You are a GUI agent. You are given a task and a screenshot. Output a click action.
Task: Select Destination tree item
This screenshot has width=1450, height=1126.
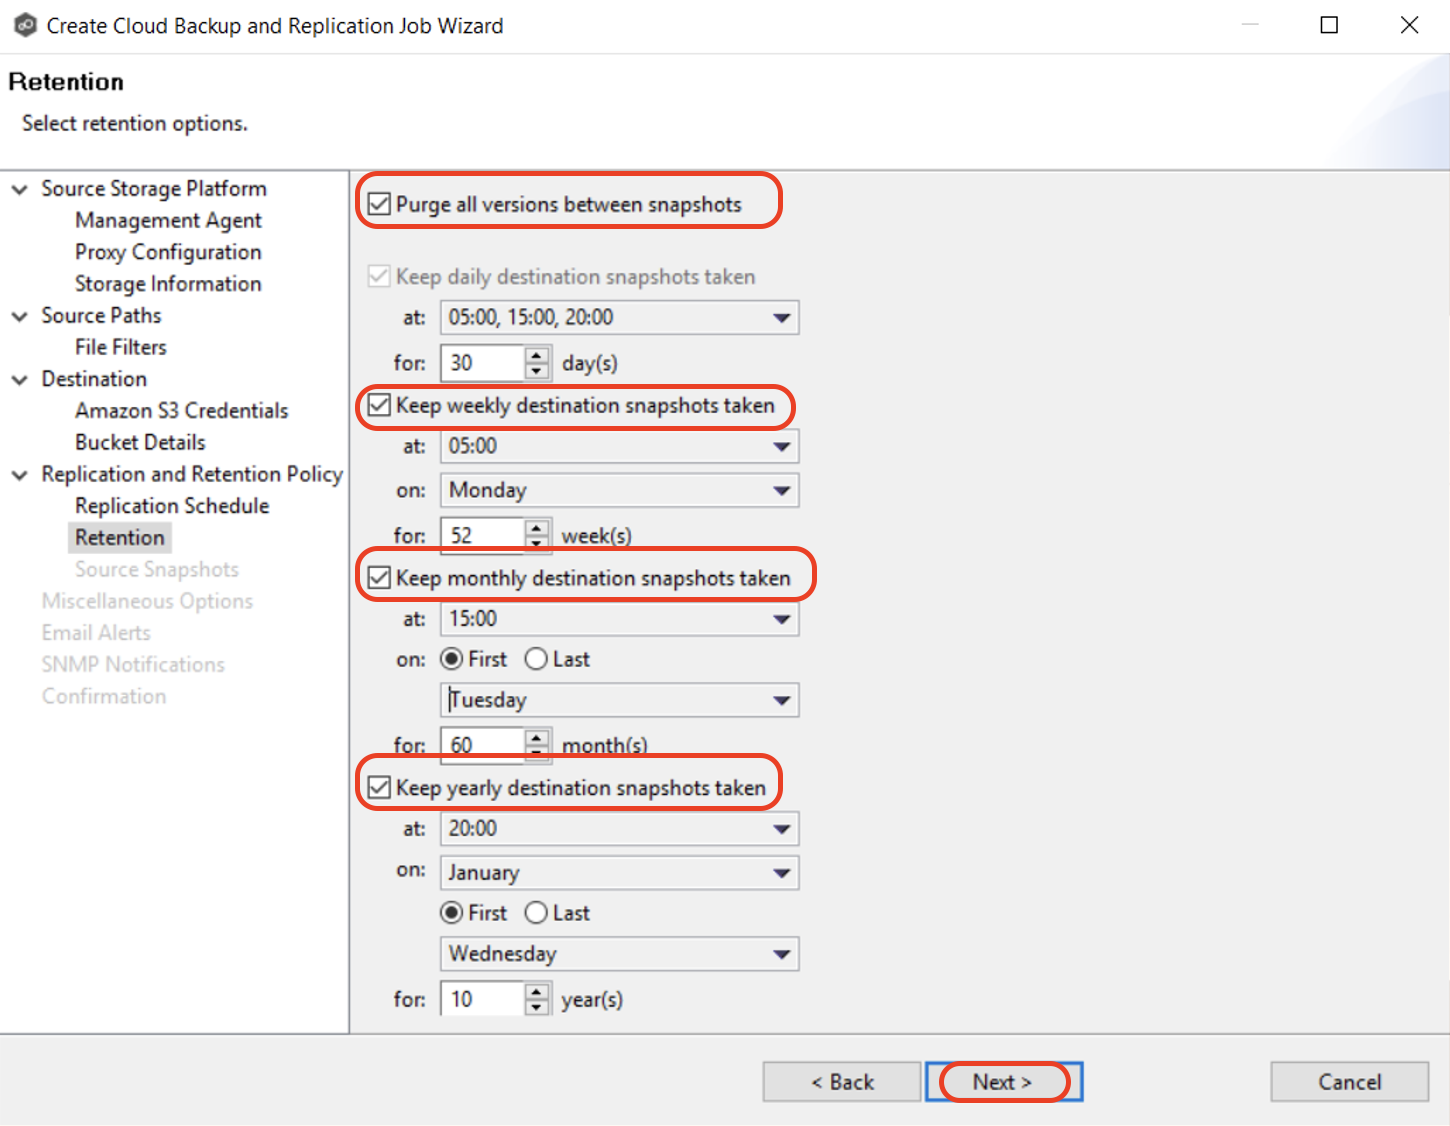94,379
